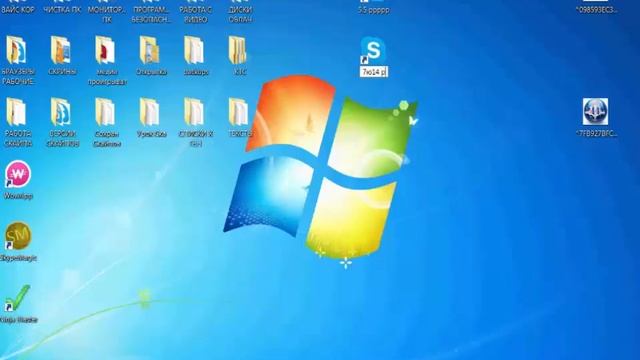This screenshot has width=640, height=360.
Task: Select the pink WowApp shortcut
Action: tap(18, 174)
